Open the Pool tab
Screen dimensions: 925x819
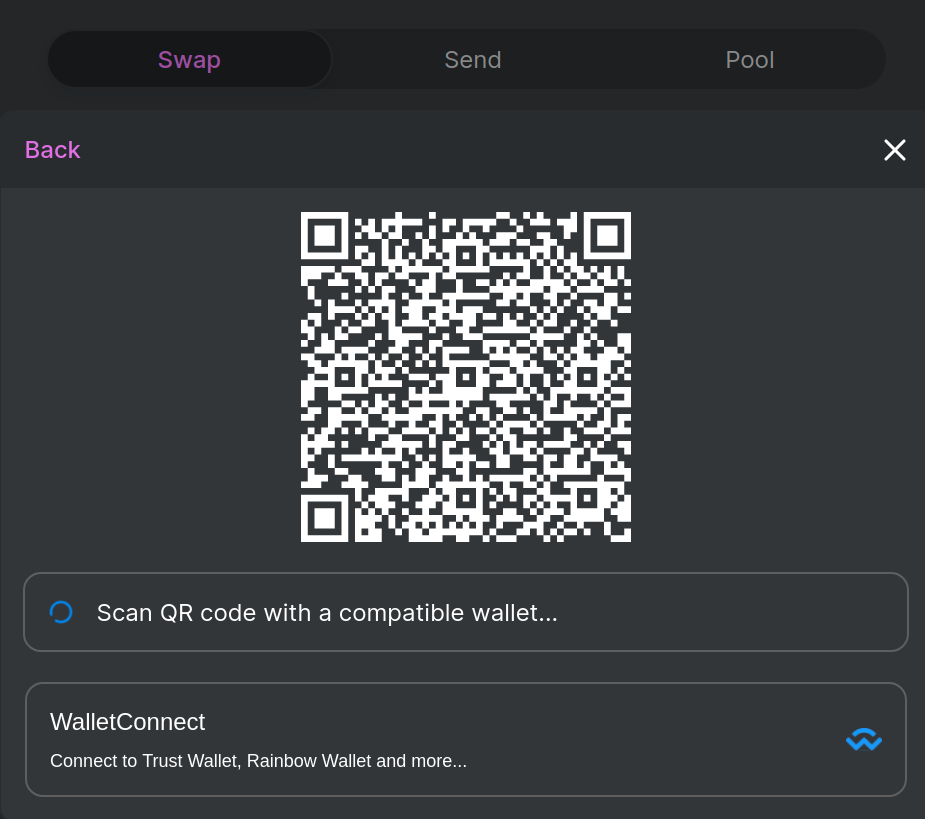point(749,59)
